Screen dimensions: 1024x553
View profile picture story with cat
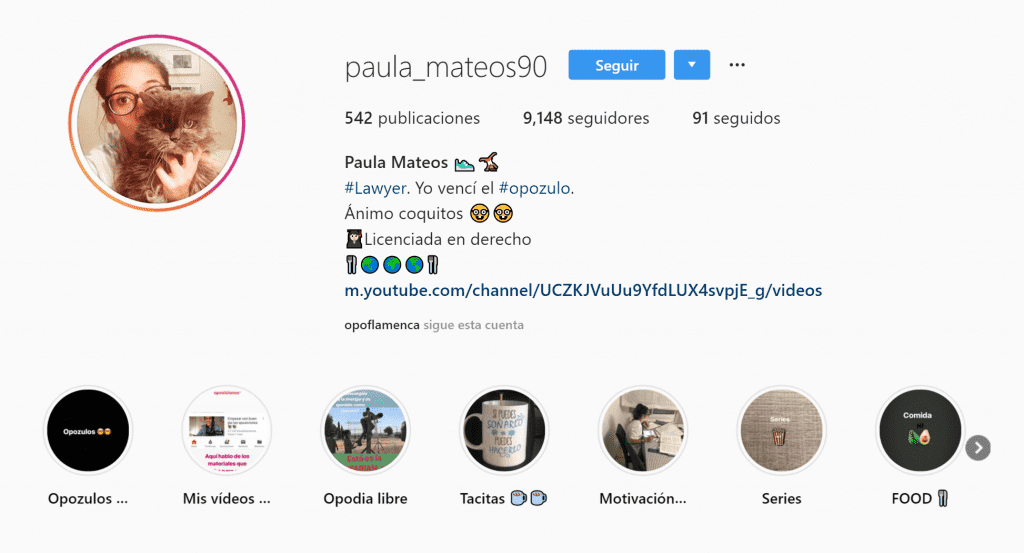click(x=157, y=123)
